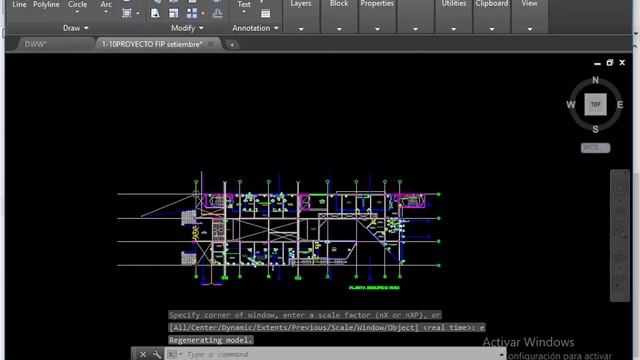This screenshot has width=640, height=360.
Task: Click N on the ViewCube compass
Action: coord(596,80)
